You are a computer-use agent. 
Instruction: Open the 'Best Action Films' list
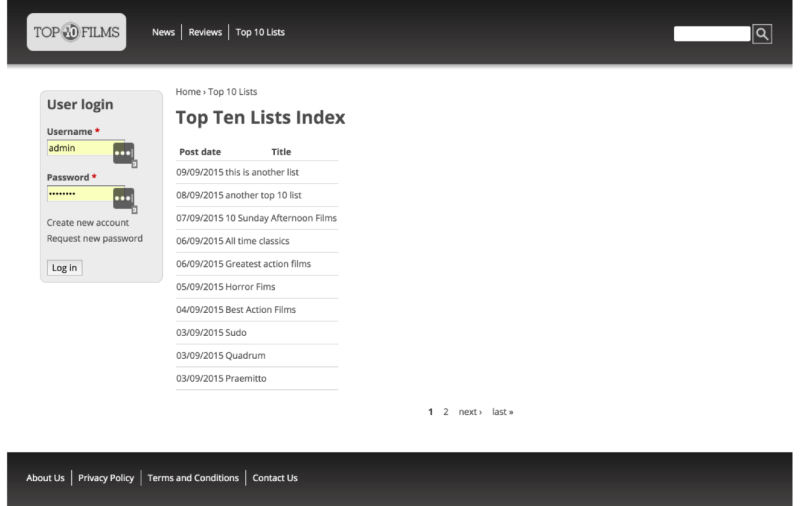[261, 310]
